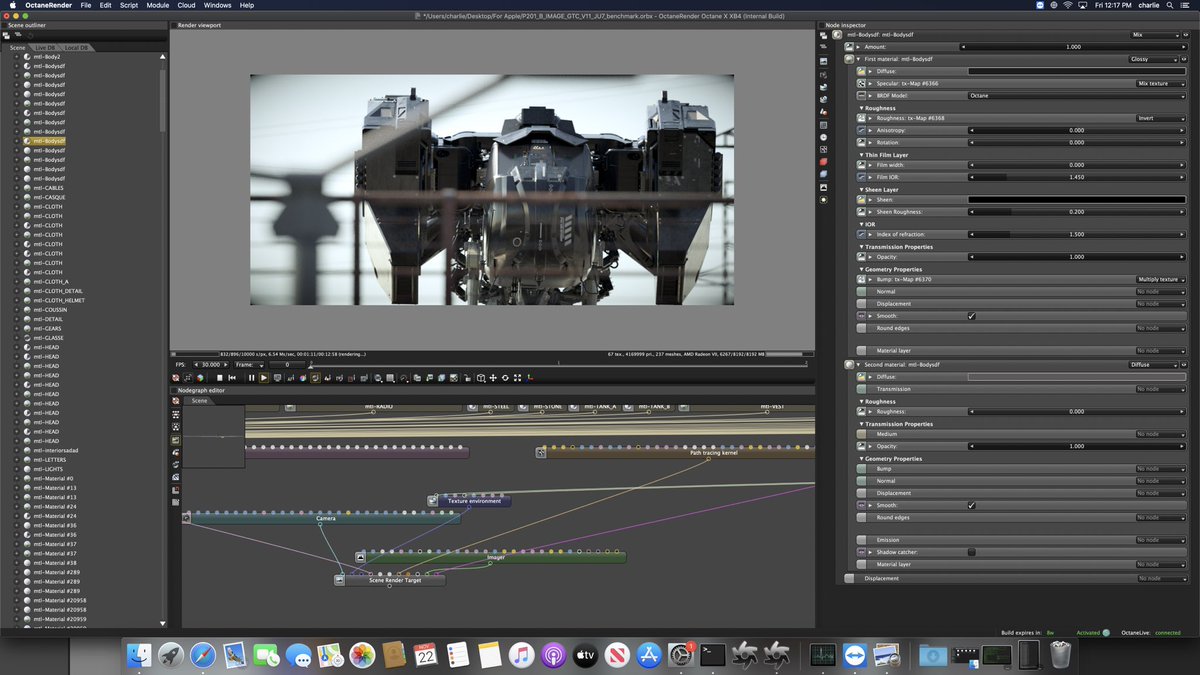Click the First material sphere icon
This screenshot has height=675, width=1200.
[x=849, y=59]
